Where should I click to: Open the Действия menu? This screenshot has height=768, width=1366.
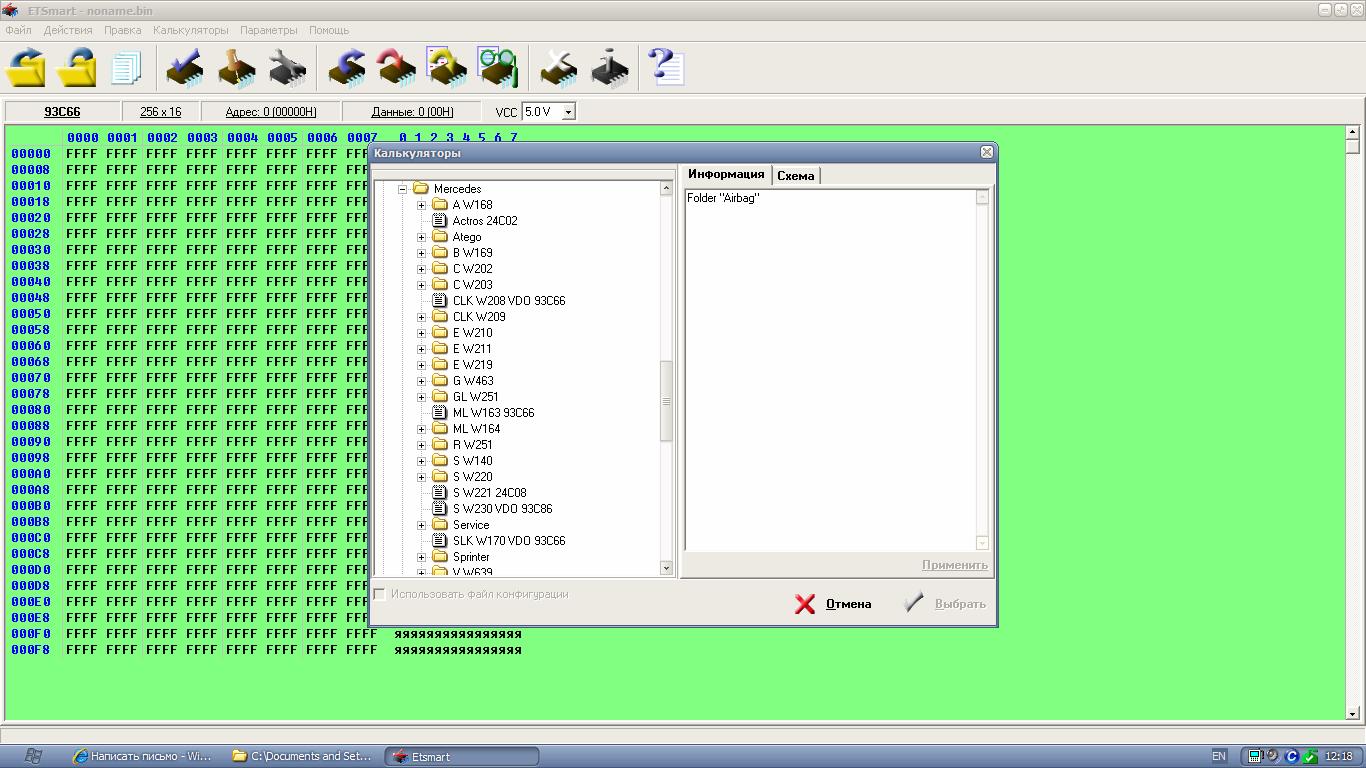click(68, 30)
